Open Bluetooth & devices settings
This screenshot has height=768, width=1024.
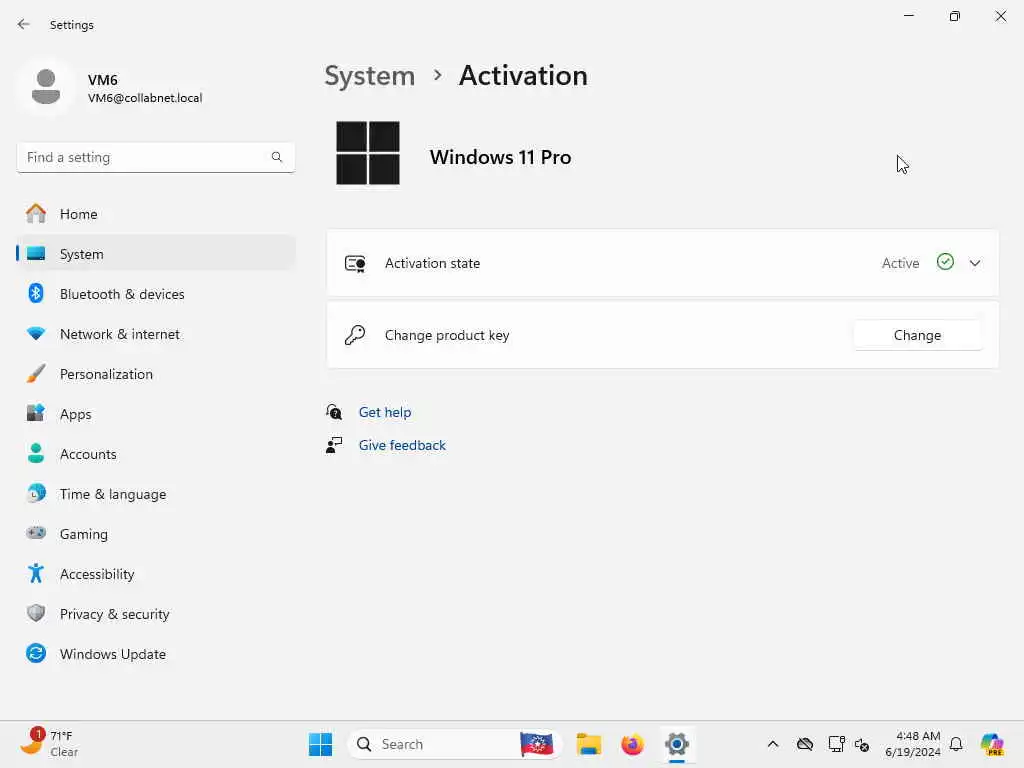tap(155, 294)
